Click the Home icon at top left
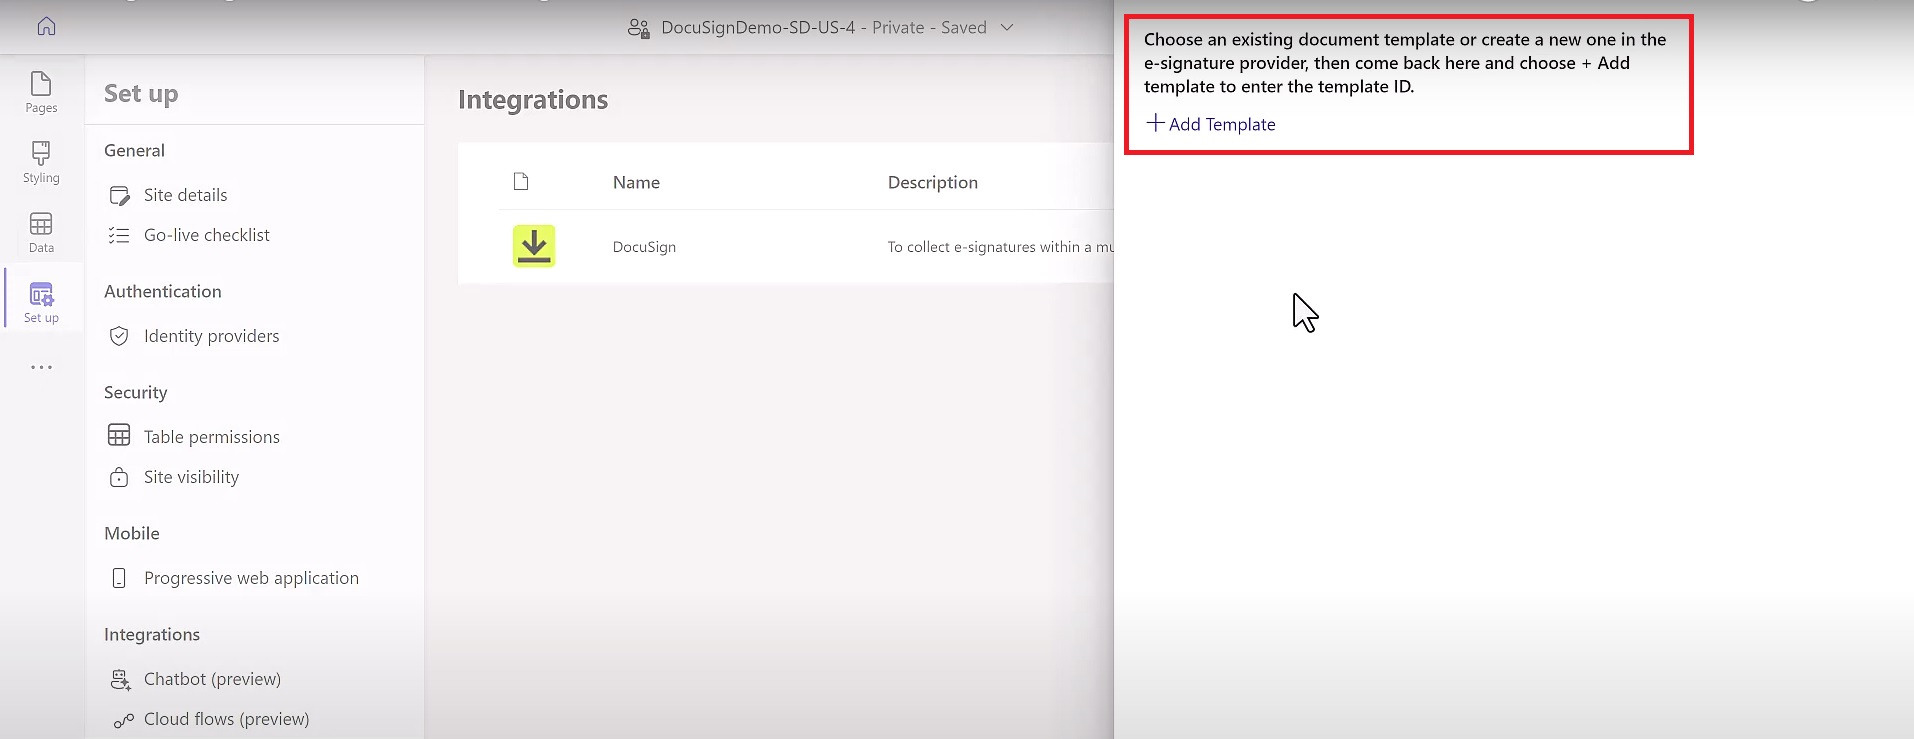Screen dimensions: 1914x739 [46, 27]
